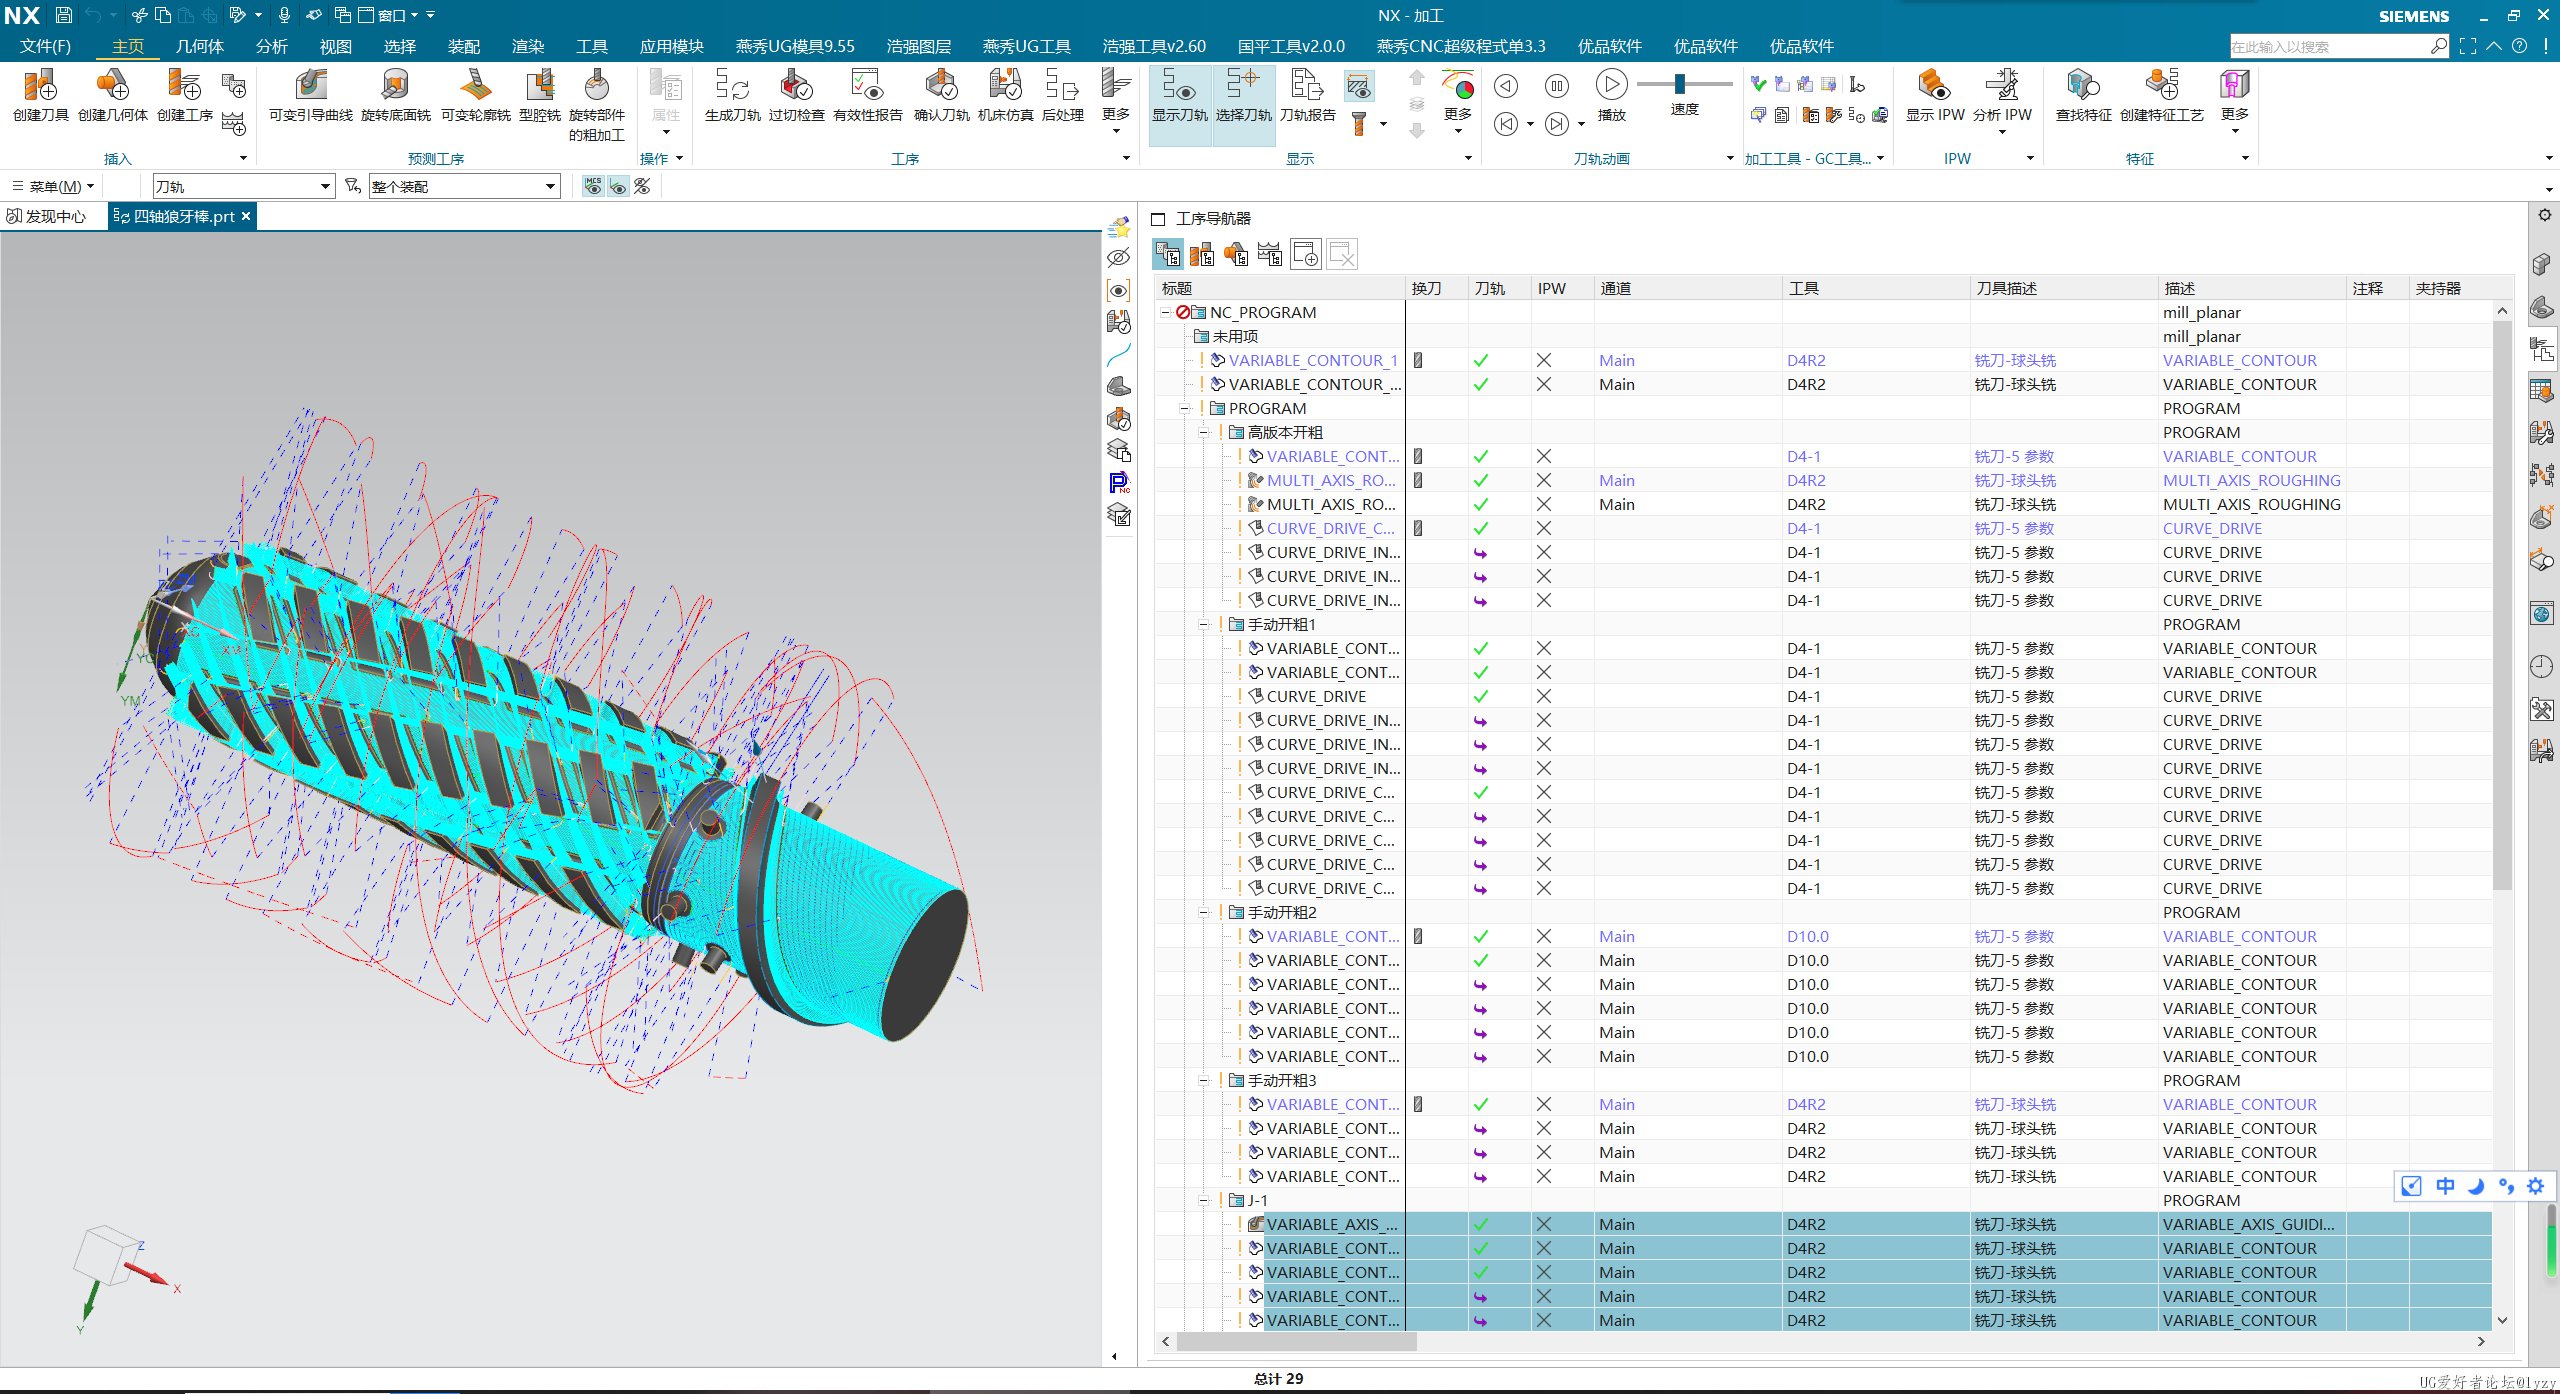This screenshot has width=2560, height=1394.
Task: Switch navigator to machine tool view icon
Action: pyautogui.click(x=1202, y=254)
